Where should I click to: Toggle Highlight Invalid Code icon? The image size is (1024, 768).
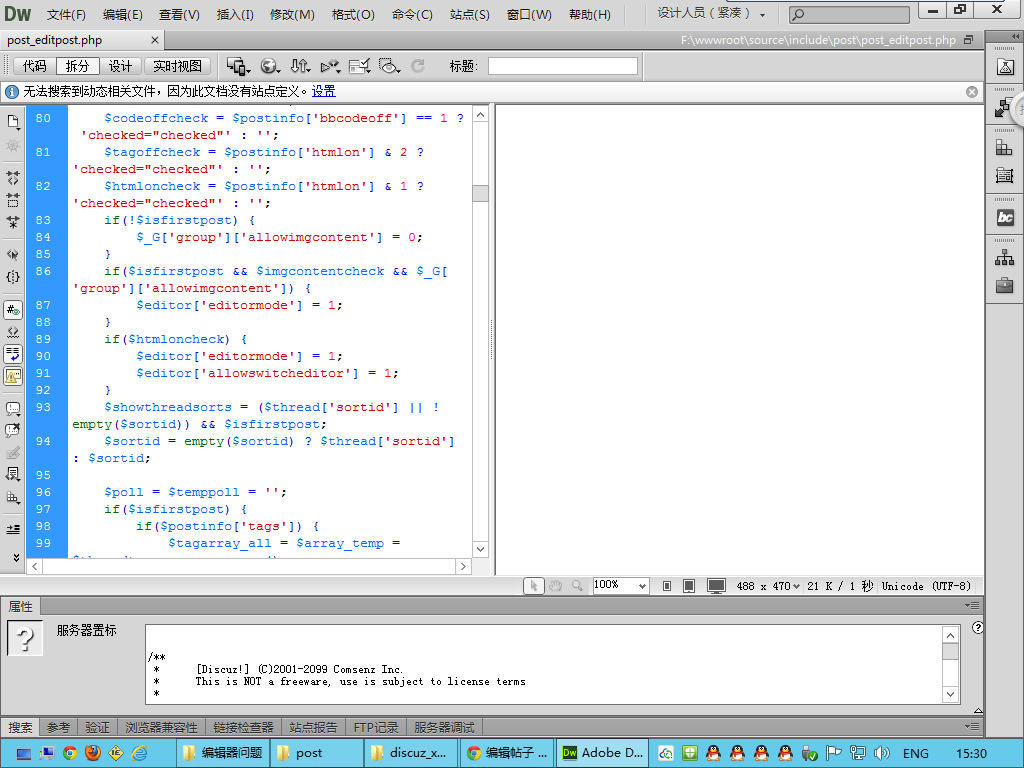tap(13, 332)
